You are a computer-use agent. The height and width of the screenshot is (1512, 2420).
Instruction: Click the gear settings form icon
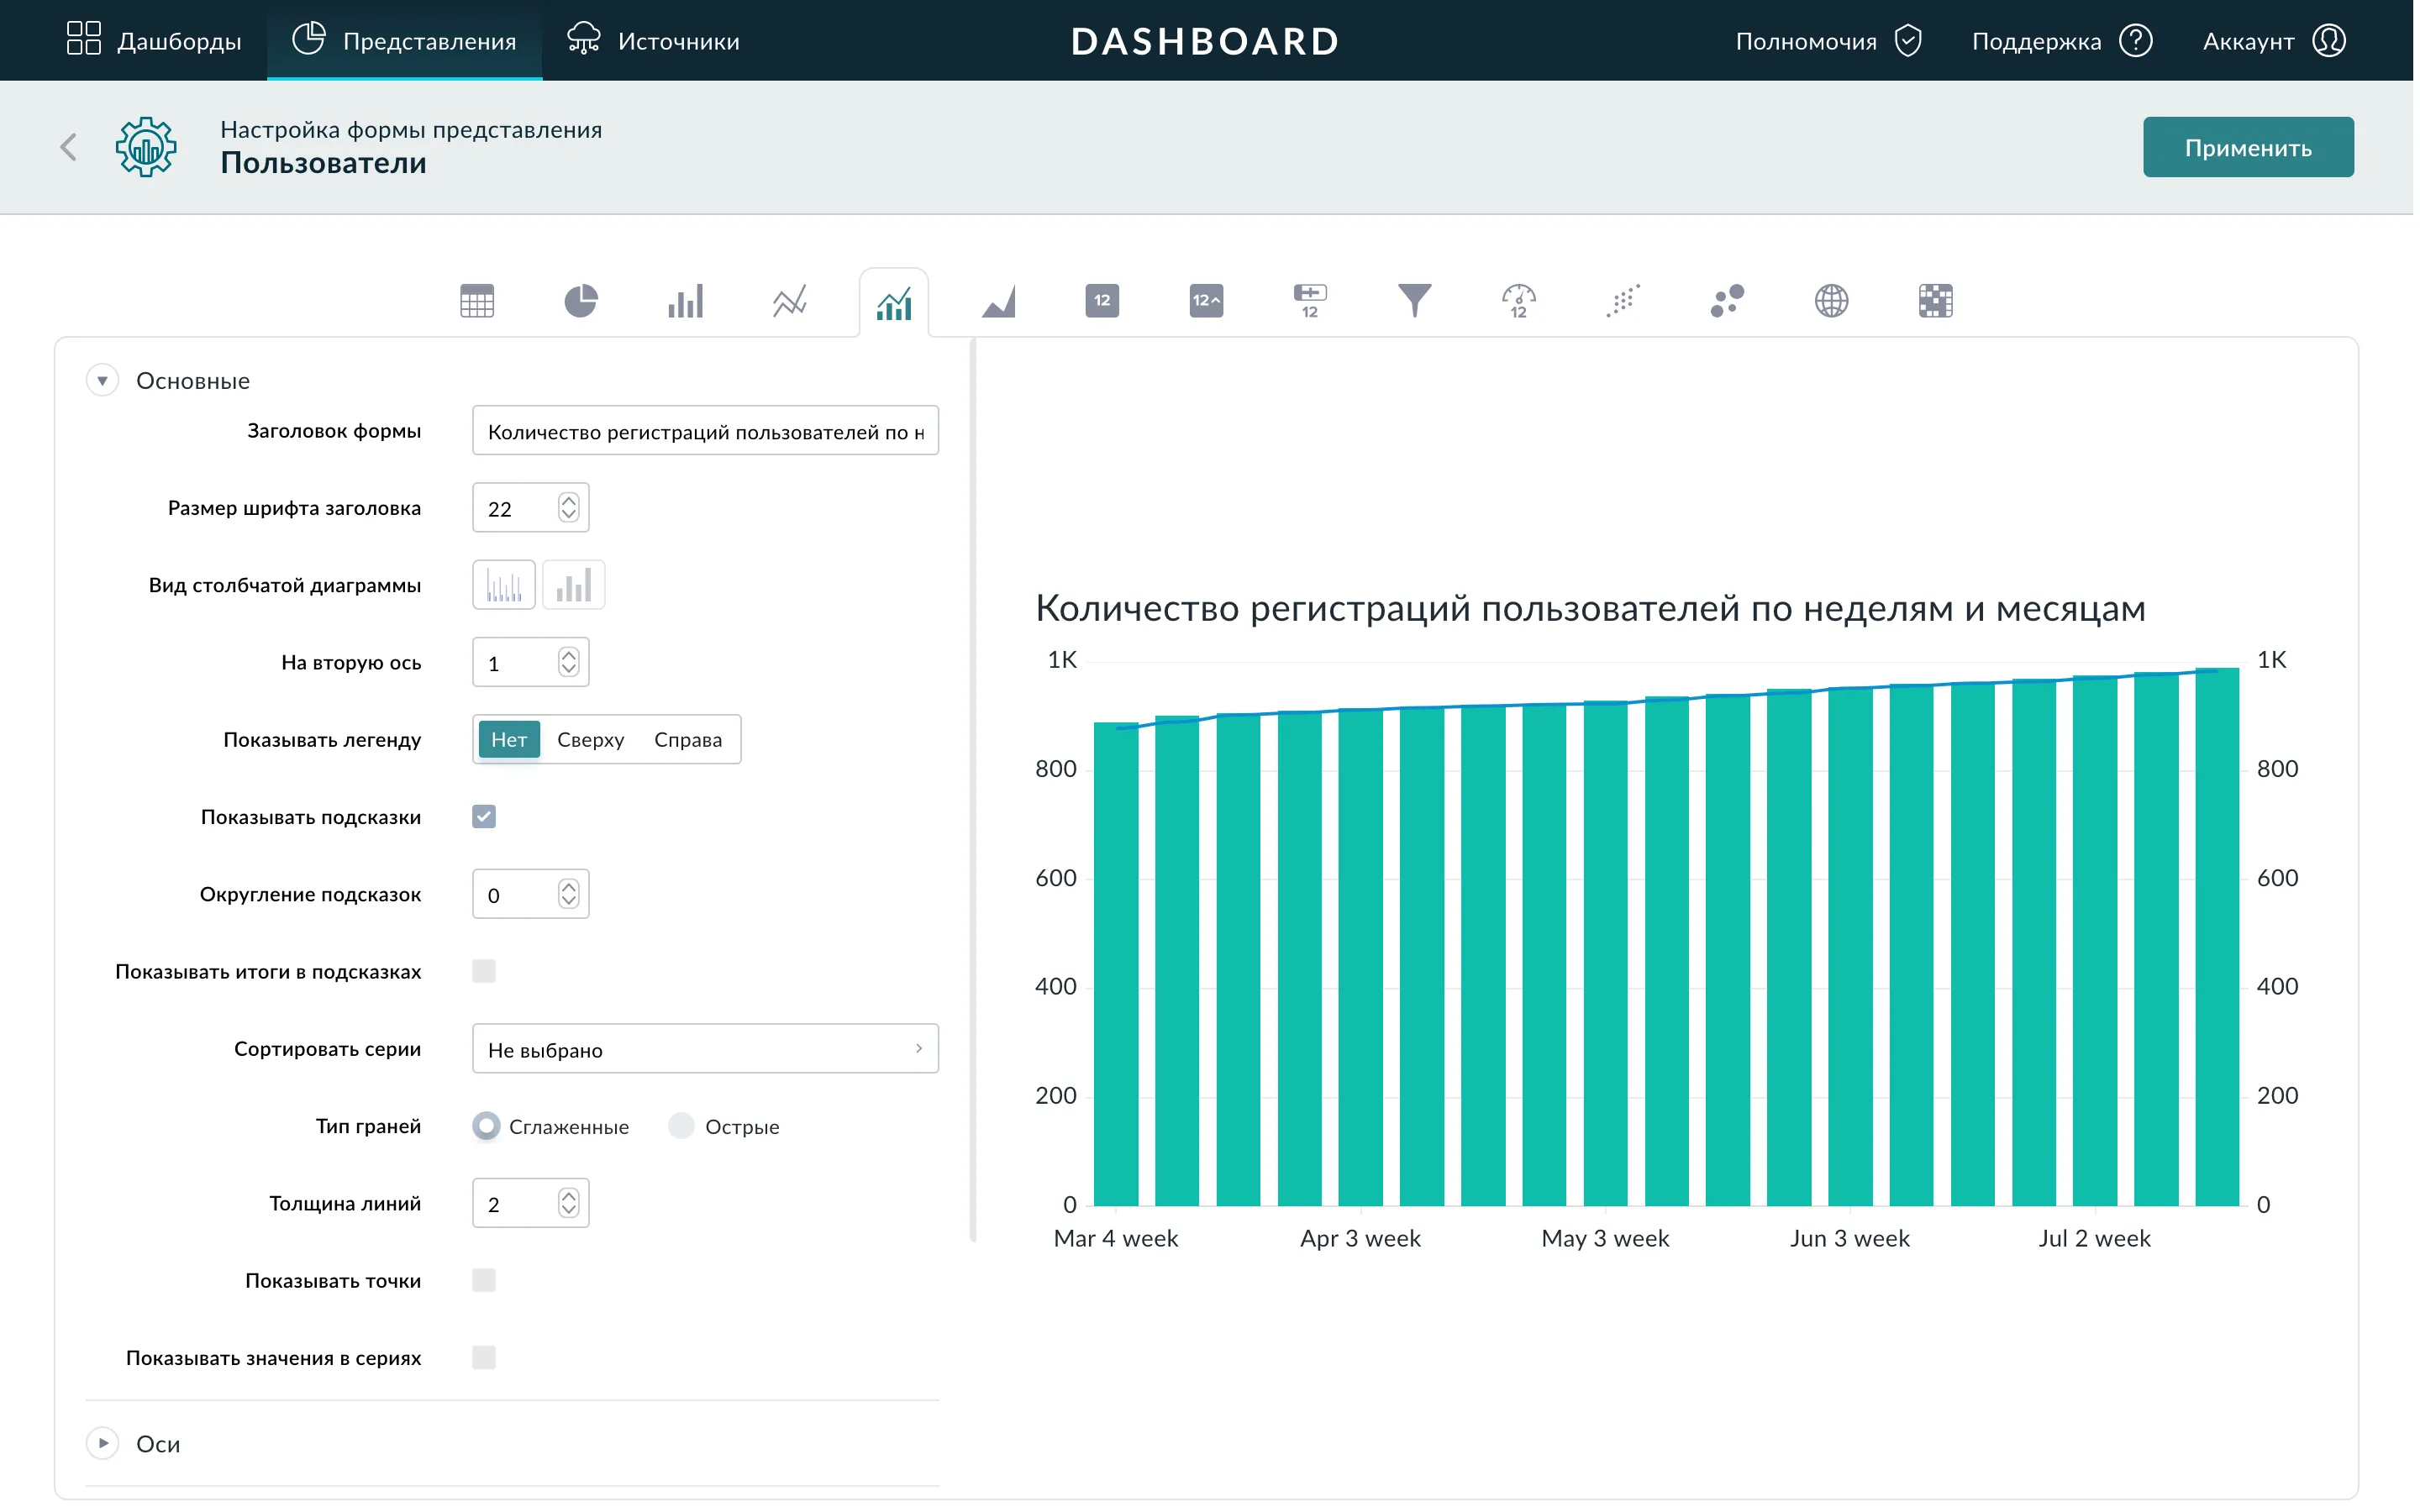(146, 147)
